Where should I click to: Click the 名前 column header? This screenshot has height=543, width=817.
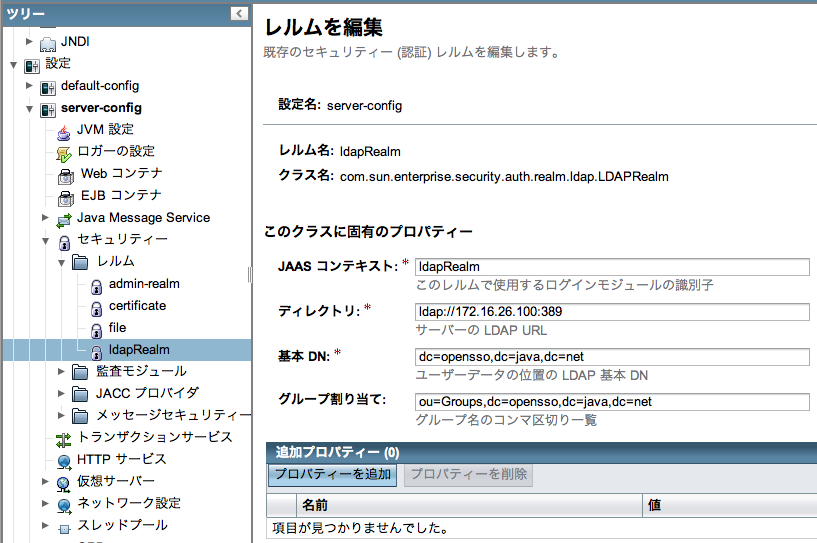click(314, 506)
